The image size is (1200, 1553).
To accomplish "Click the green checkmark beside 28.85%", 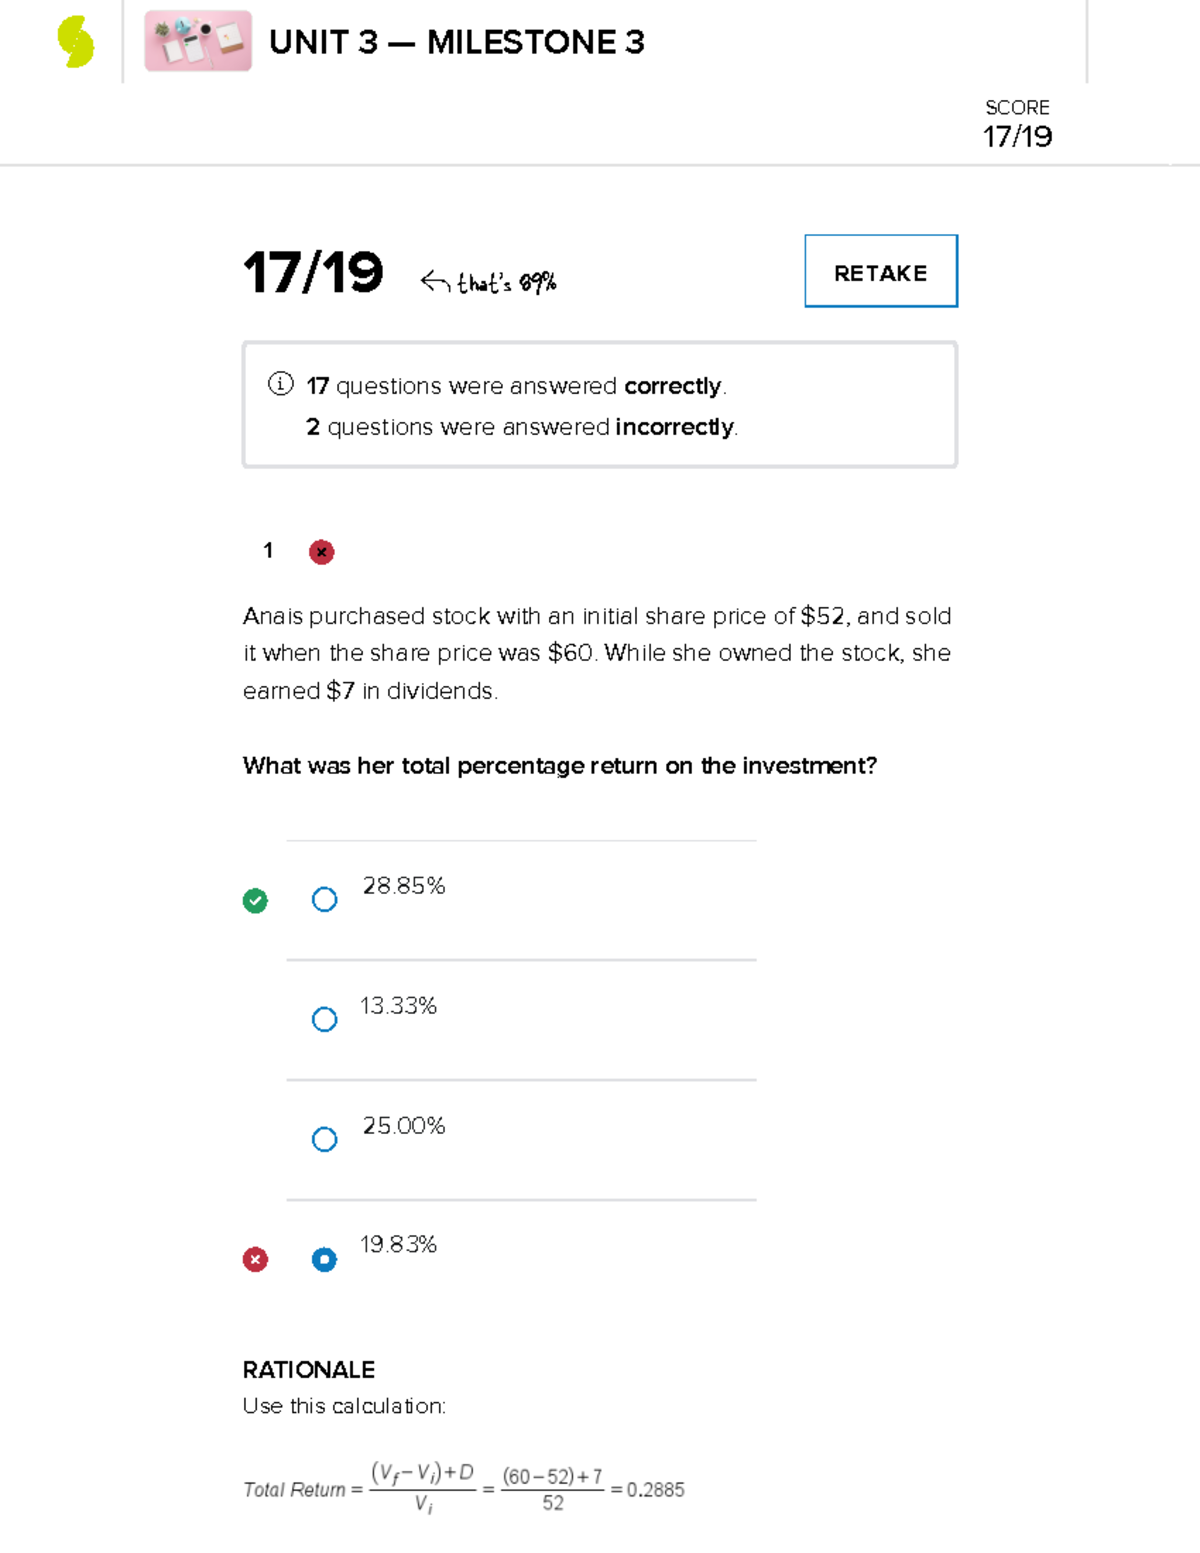I will pyautogui.click(x=255, y=901).
